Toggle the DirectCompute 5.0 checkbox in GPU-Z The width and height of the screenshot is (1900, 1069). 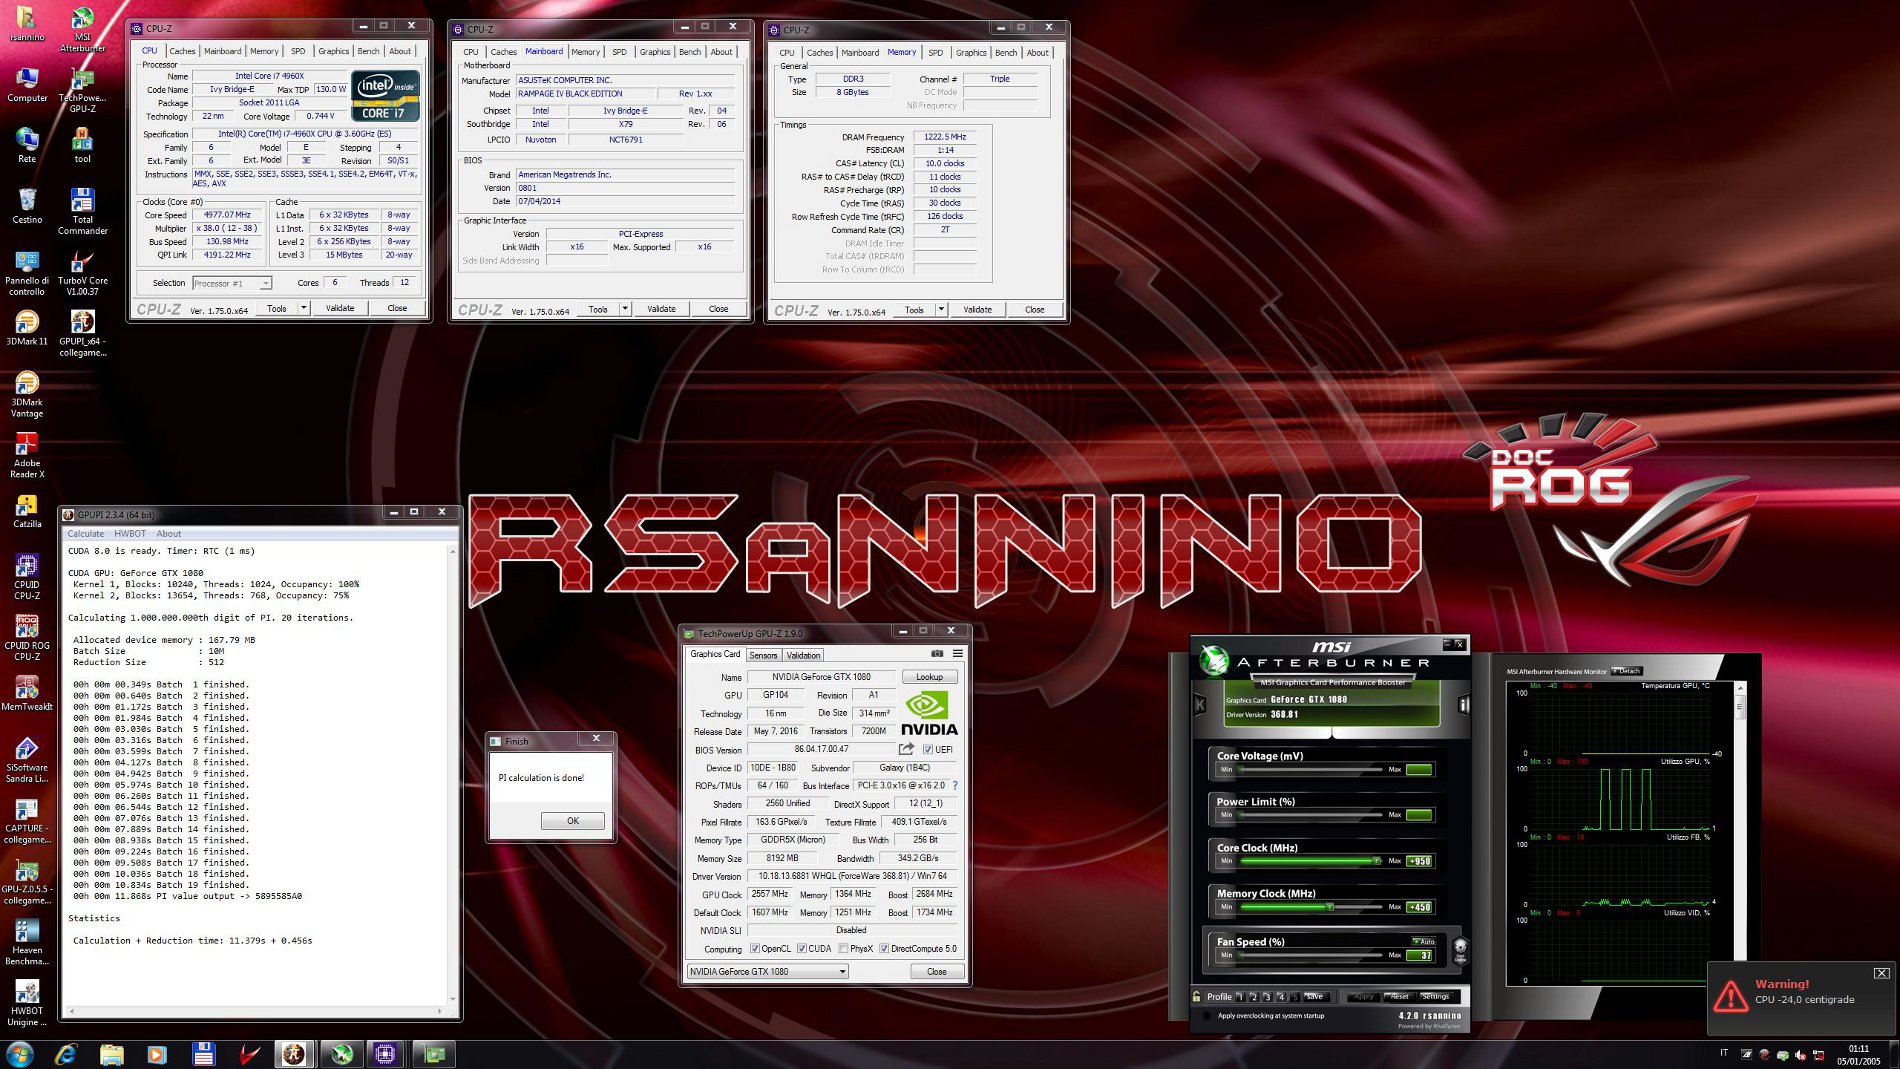coord(884,948)
